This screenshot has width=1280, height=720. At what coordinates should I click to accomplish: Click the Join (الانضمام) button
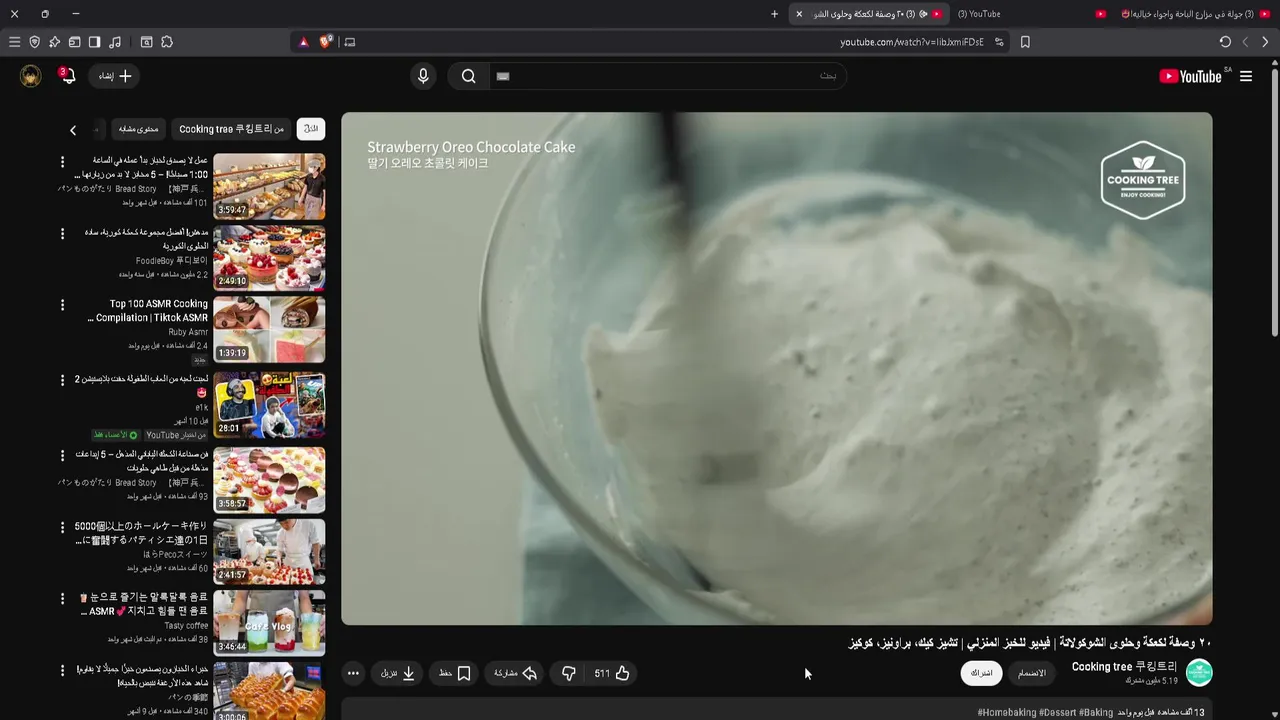[x=1032, y=673]
